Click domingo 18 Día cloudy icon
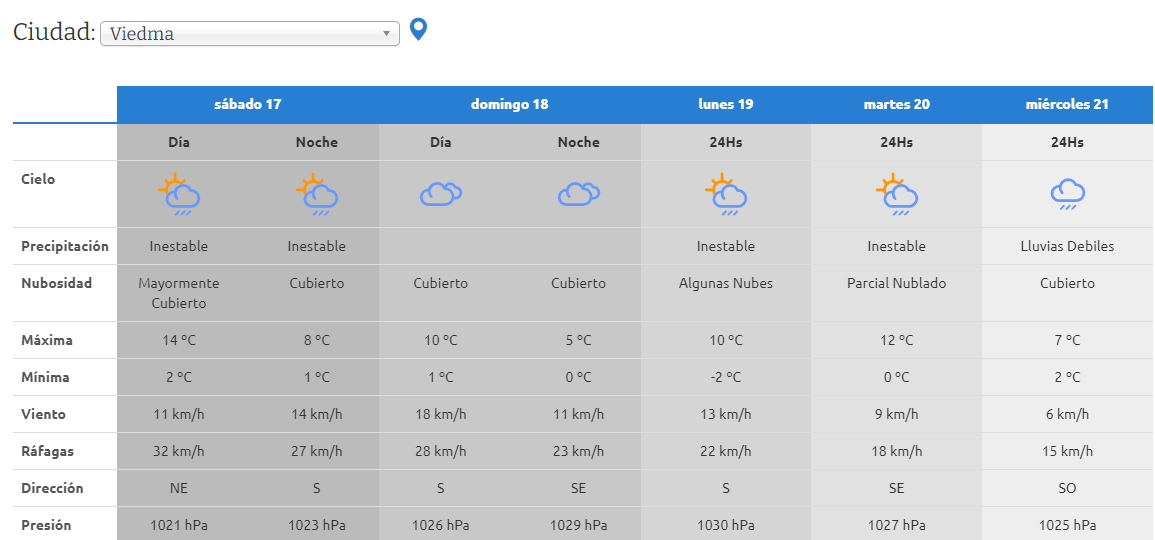This screenshot has width=1155, height=540. pos(440,194)
